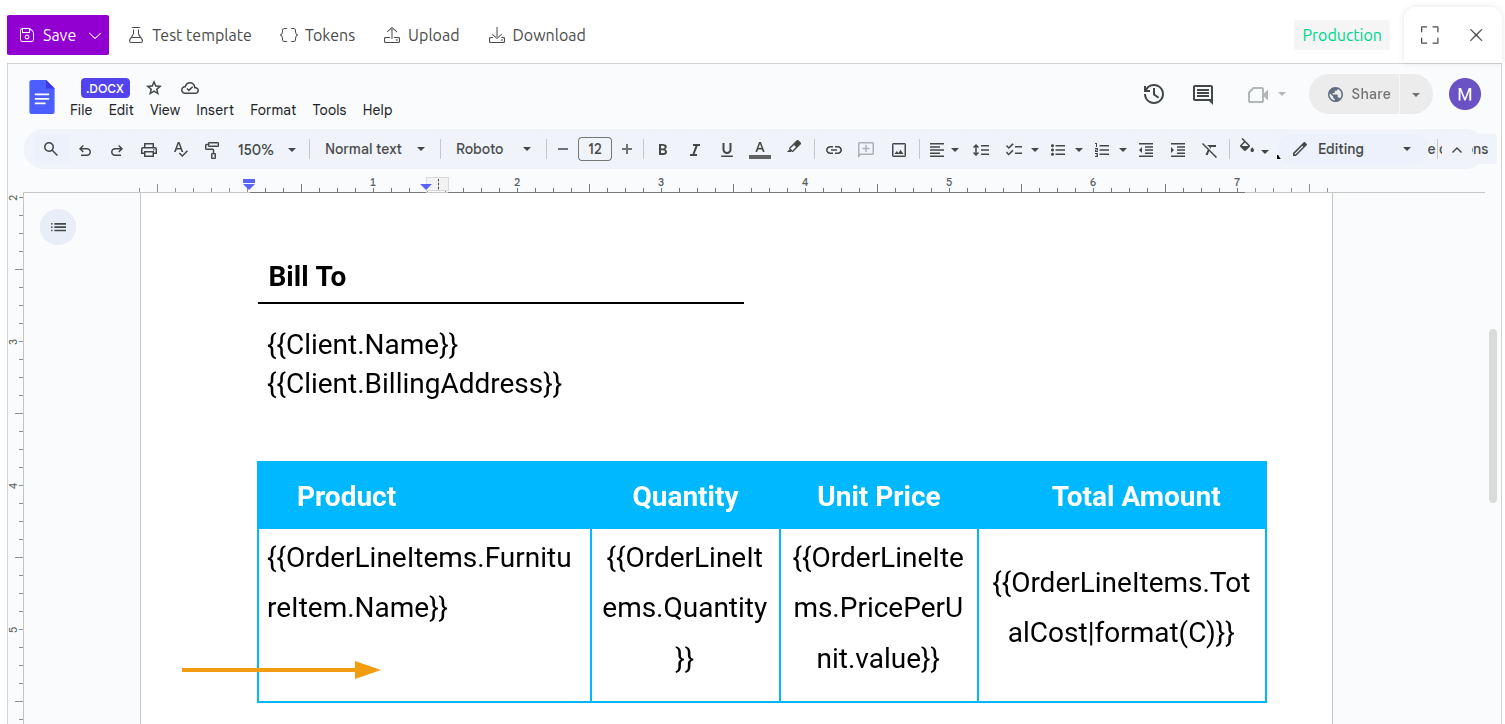Toggle italic formatting
Screen dimensions: 1505x724
click(x=694, y=148)
